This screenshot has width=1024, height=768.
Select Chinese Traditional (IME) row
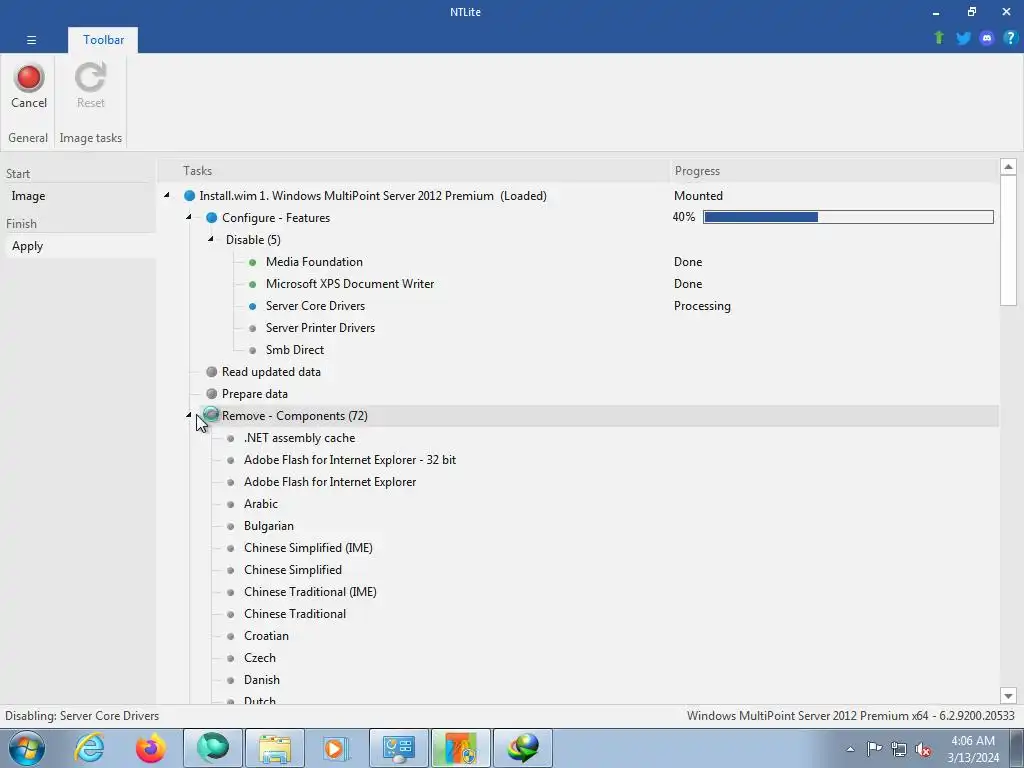point(310,592)
